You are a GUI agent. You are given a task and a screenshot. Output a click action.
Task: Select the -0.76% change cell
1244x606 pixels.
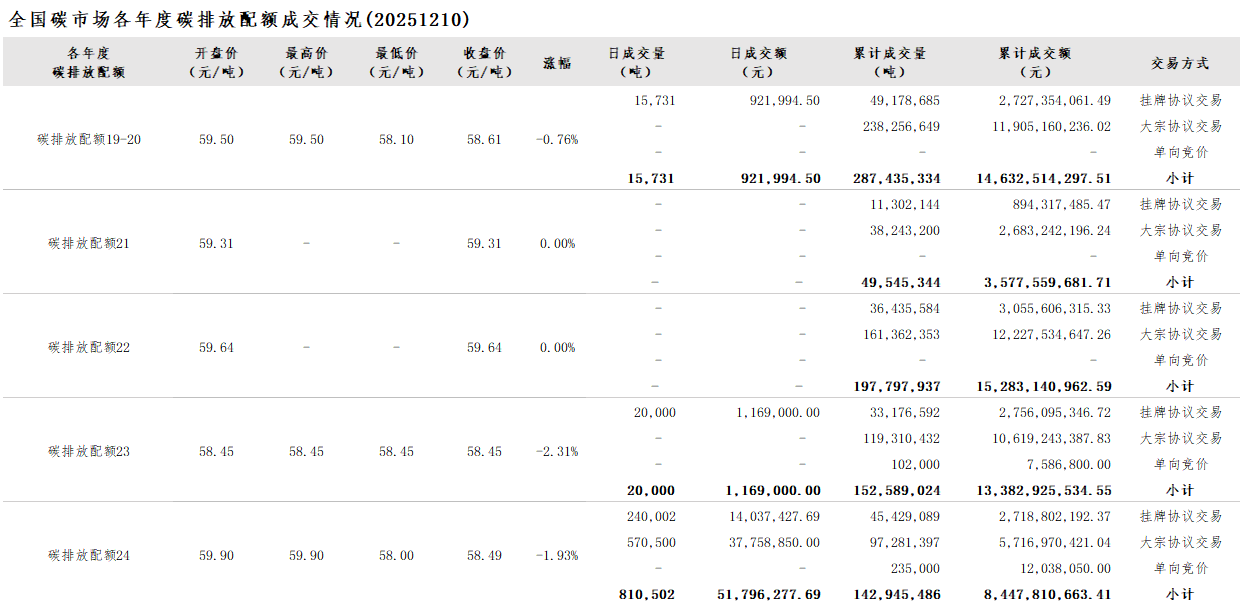(x=557, y=139)
